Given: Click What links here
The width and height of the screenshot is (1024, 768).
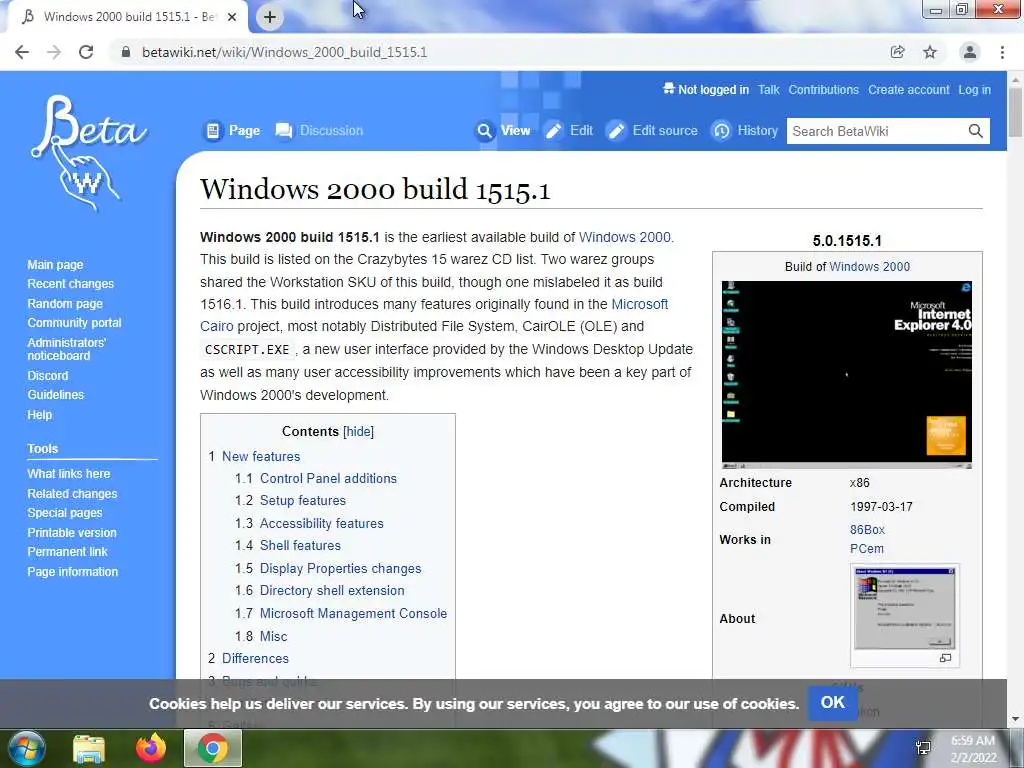Looking at the screenshot, I should point(69,474).
